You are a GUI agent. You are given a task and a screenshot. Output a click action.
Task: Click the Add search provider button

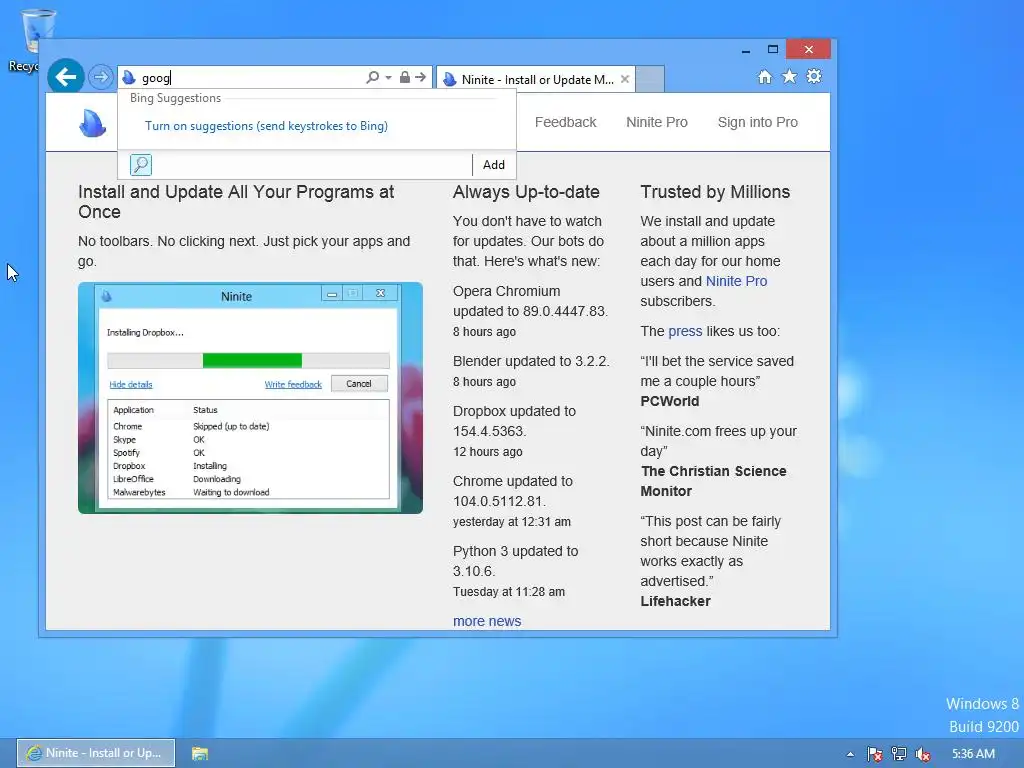(494, 165)
